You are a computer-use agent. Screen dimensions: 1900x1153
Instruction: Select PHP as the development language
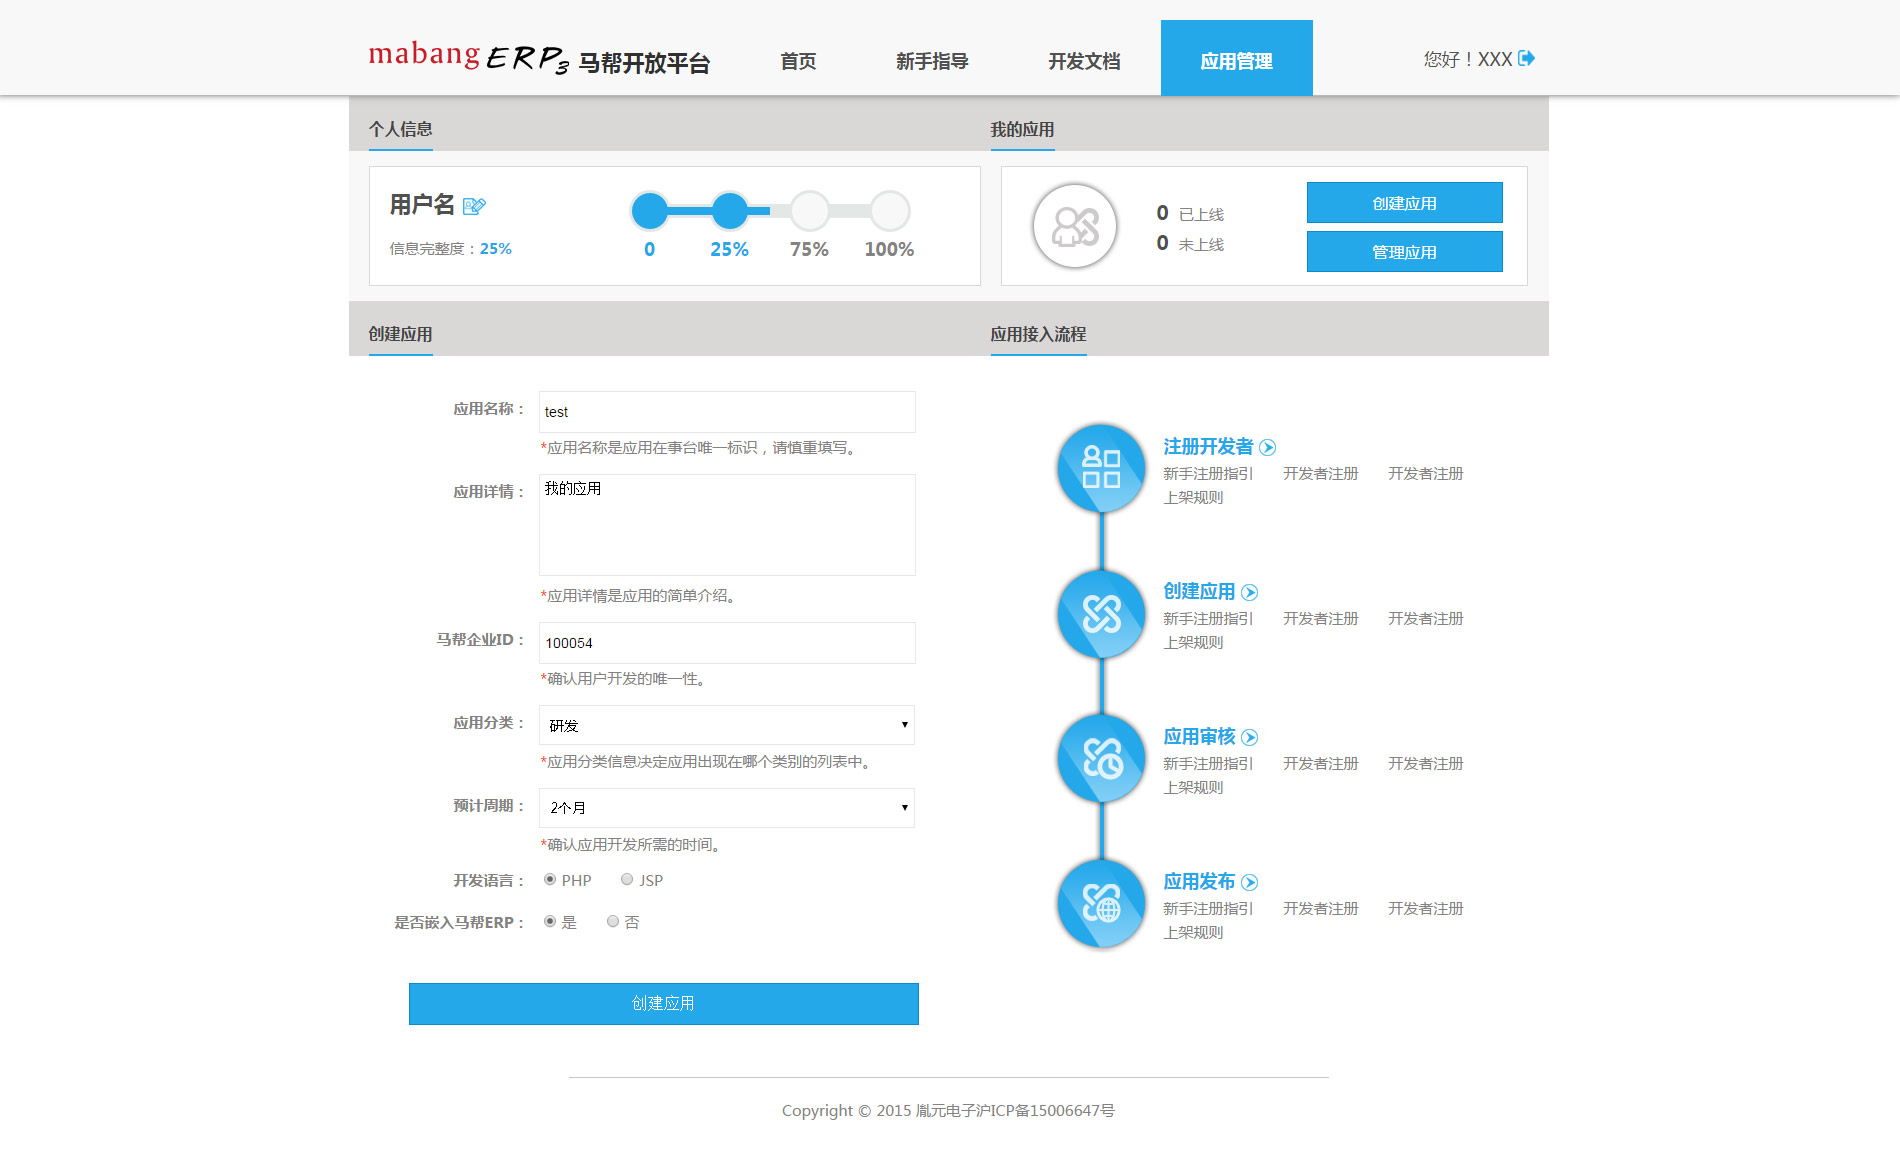tap(550, 880)
